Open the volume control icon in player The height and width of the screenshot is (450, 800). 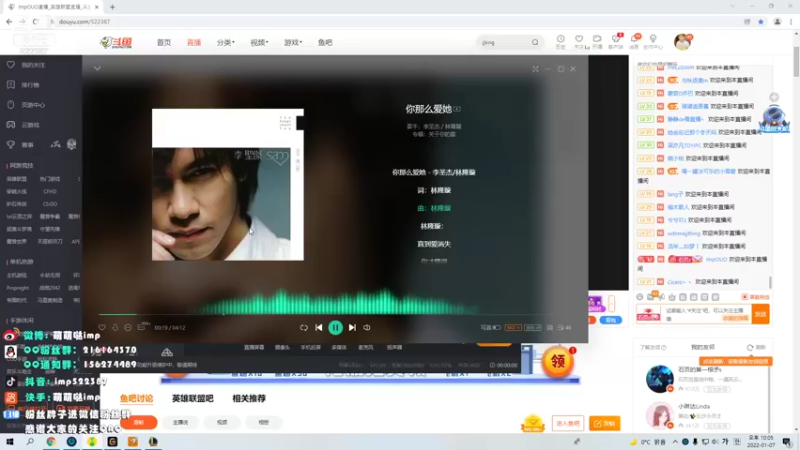point(367,328)
